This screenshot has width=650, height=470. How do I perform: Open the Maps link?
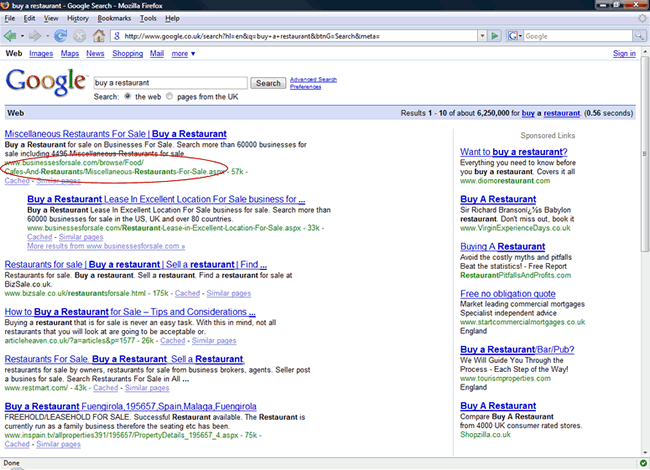click(x=70, y=53)
